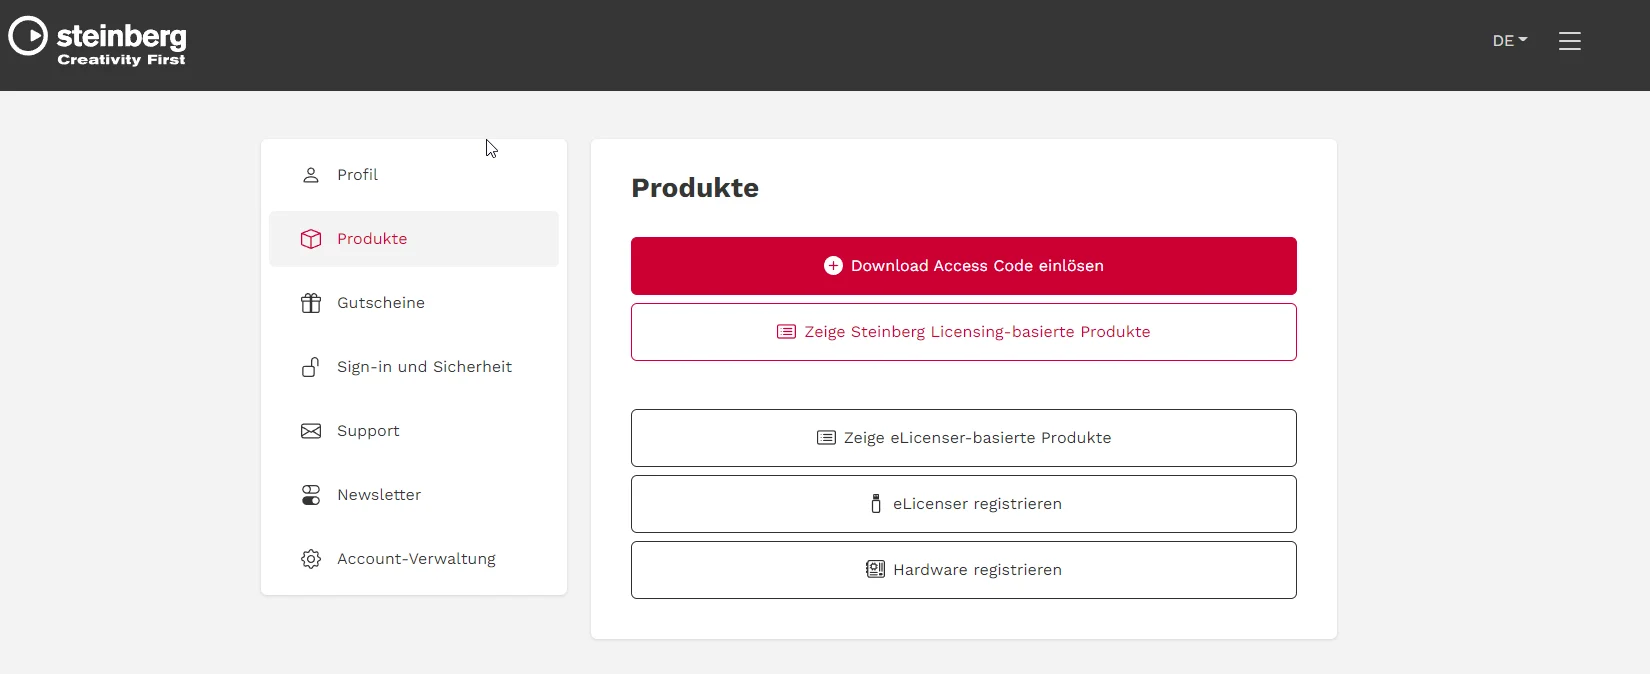Image resolution: width=1650 pixels, height=674 pixels.
Task: Click Download Access Code einlösen button
Action: pos(964,266)
